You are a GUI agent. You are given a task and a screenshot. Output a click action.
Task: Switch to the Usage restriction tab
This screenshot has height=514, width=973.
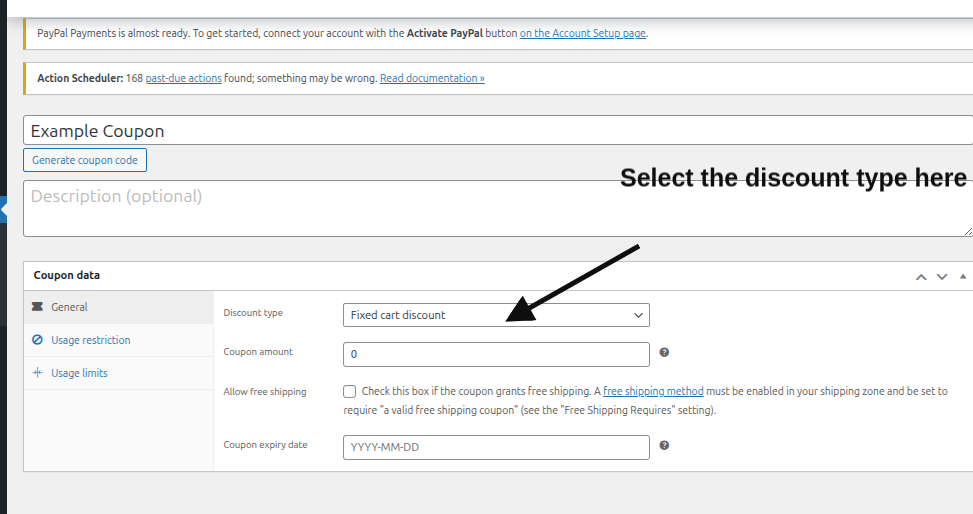pyautogui.click(x=90, y=340)
